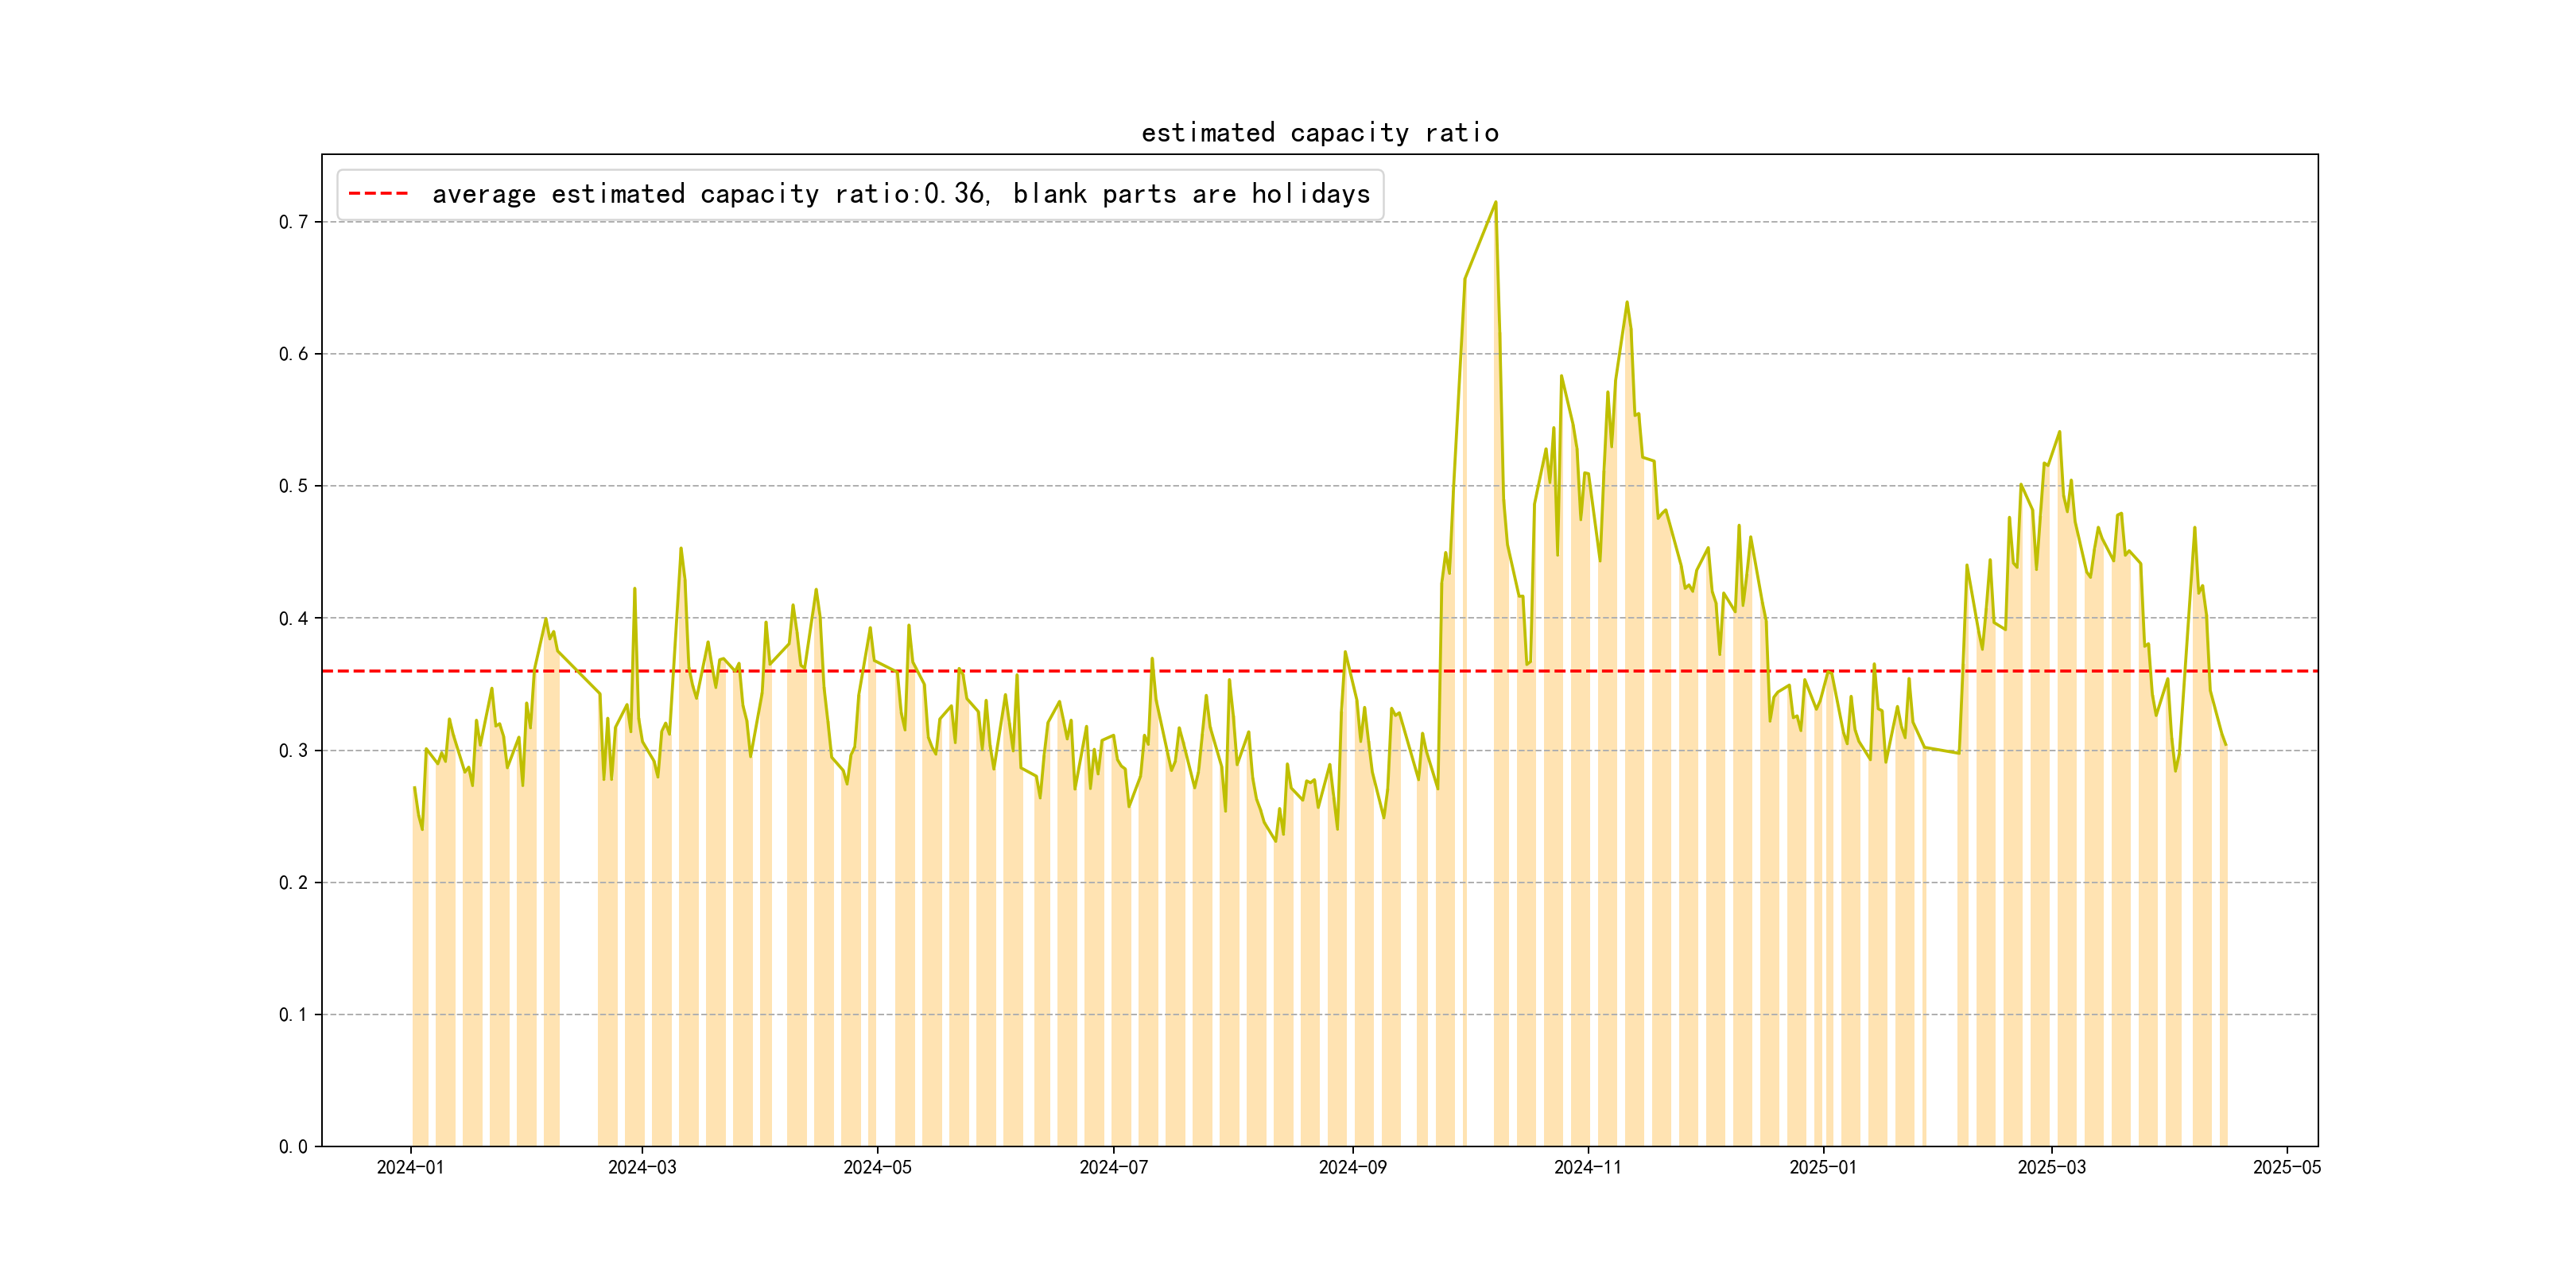
Task: Click the 2024-11 x-axis date label
Action: pos(1587,1167)
